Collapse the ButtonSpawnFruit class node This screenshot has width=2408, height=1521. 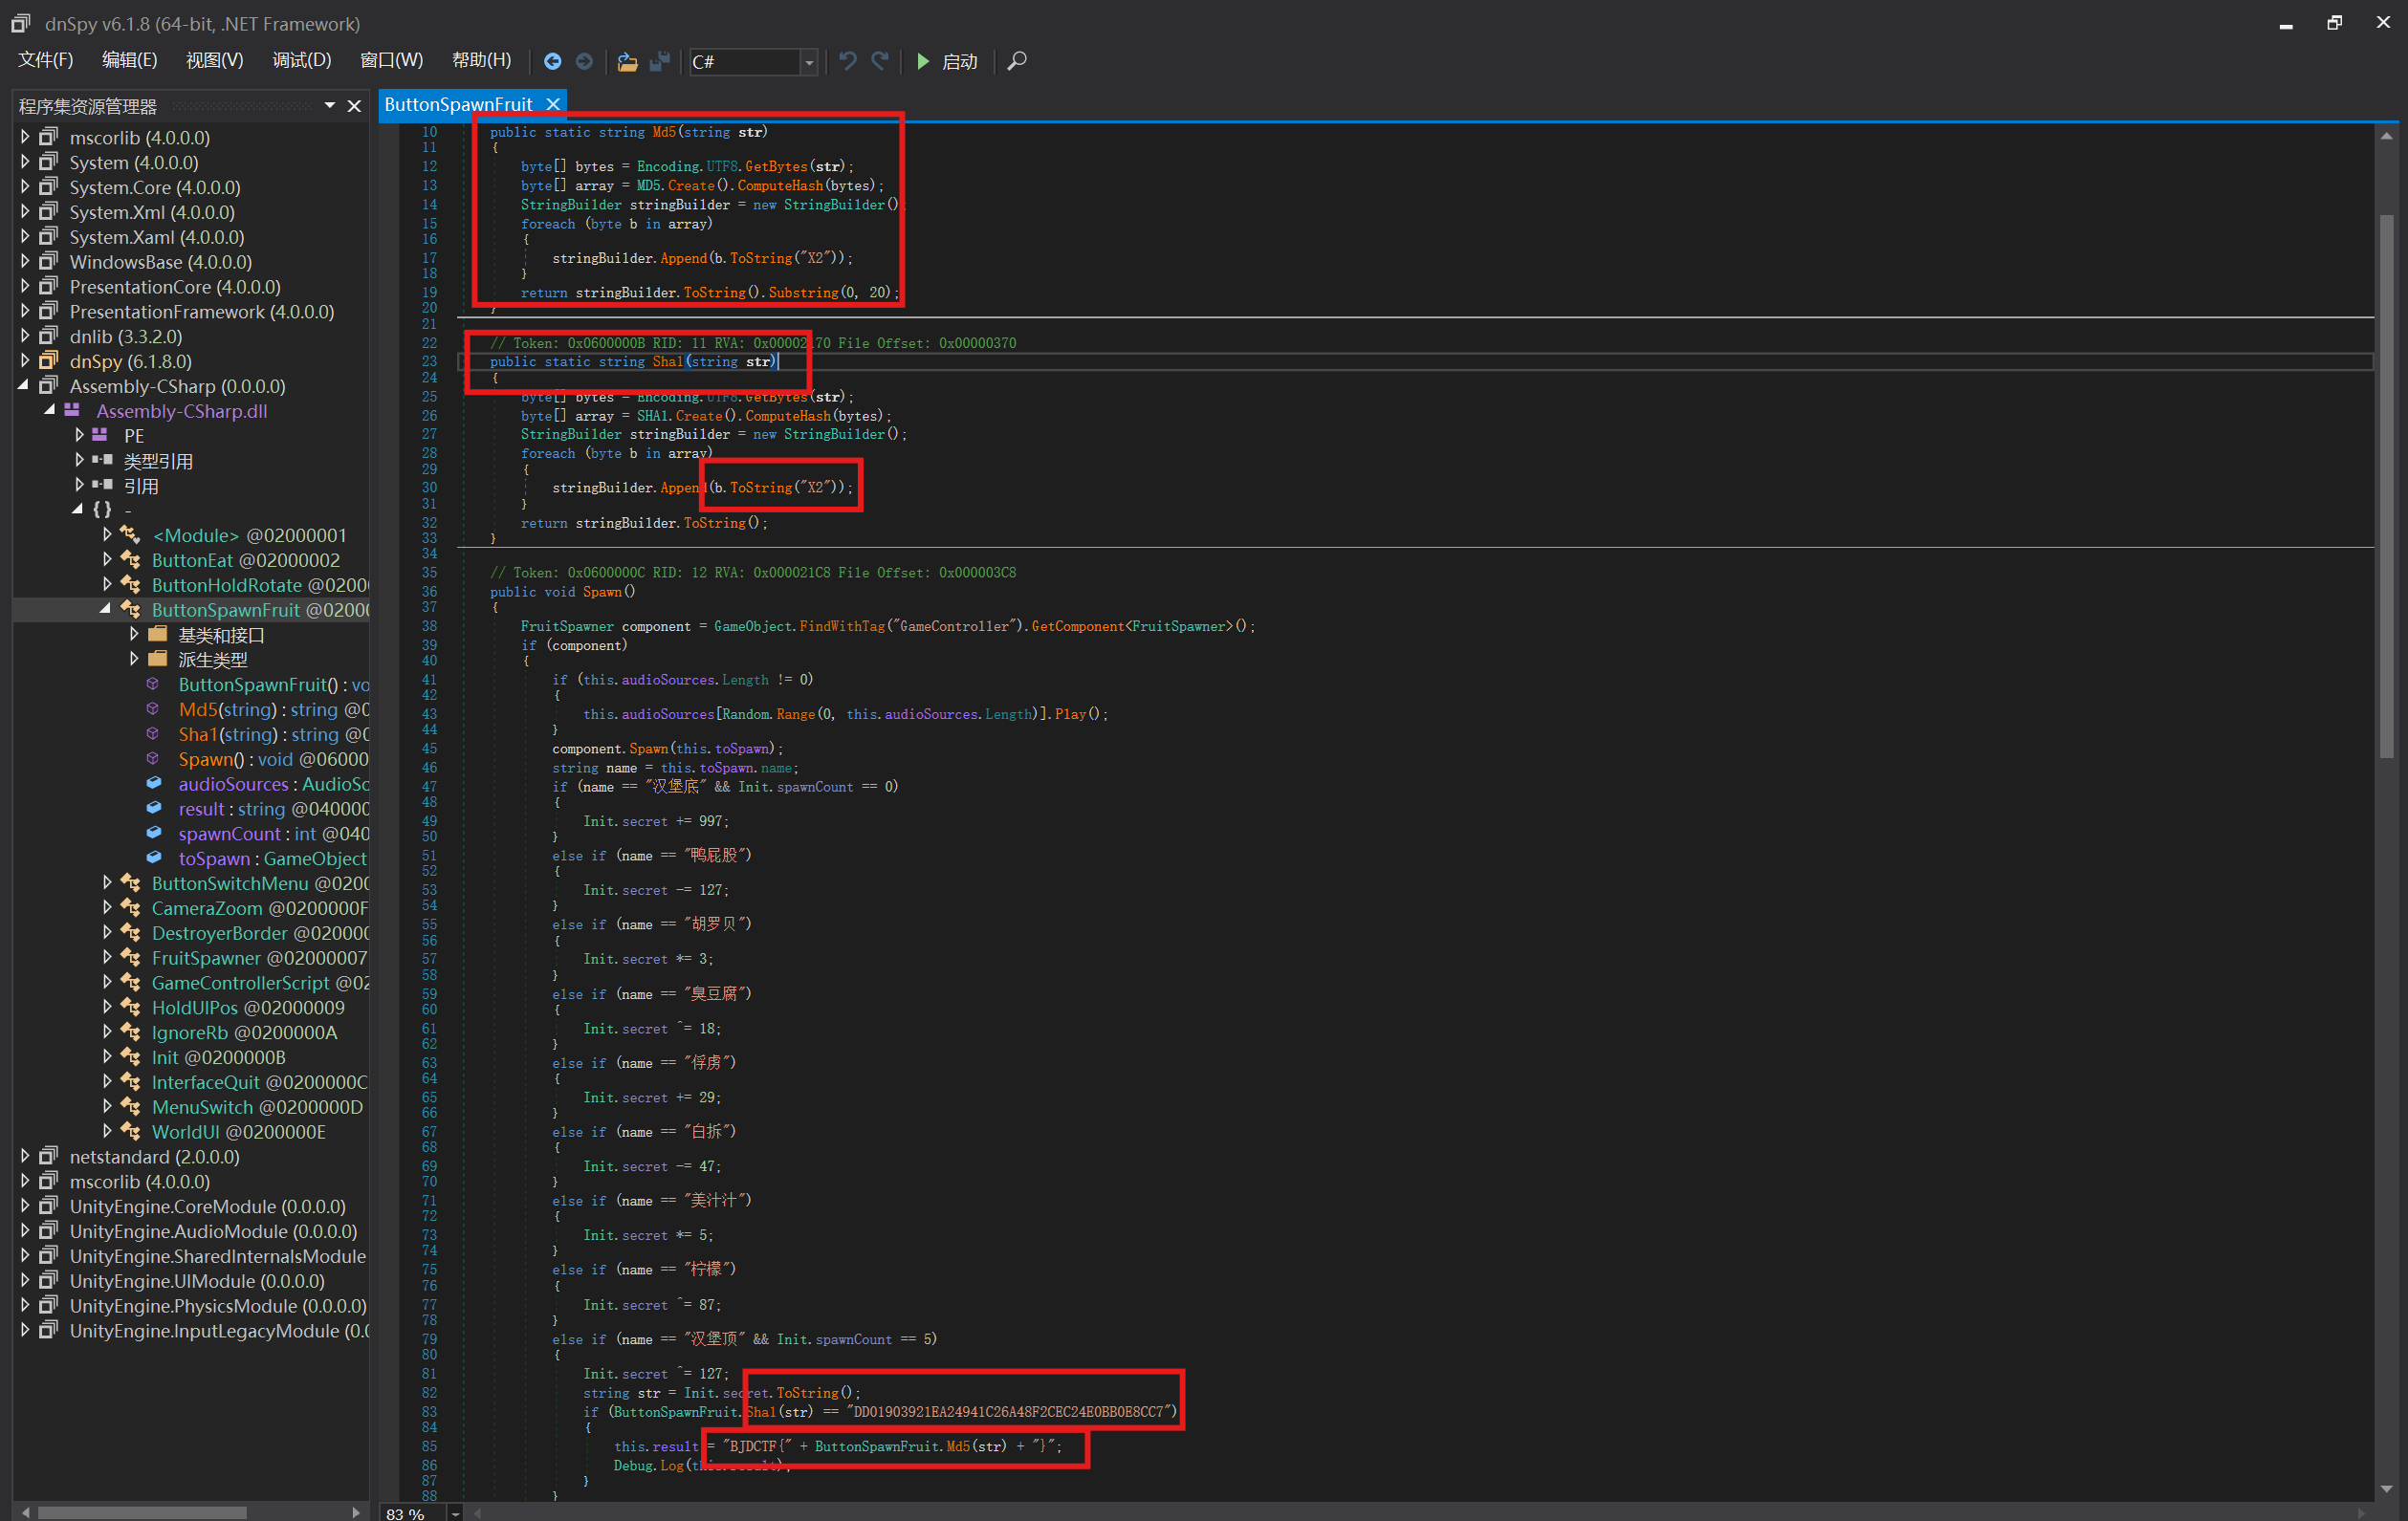[x=106, y=609]
